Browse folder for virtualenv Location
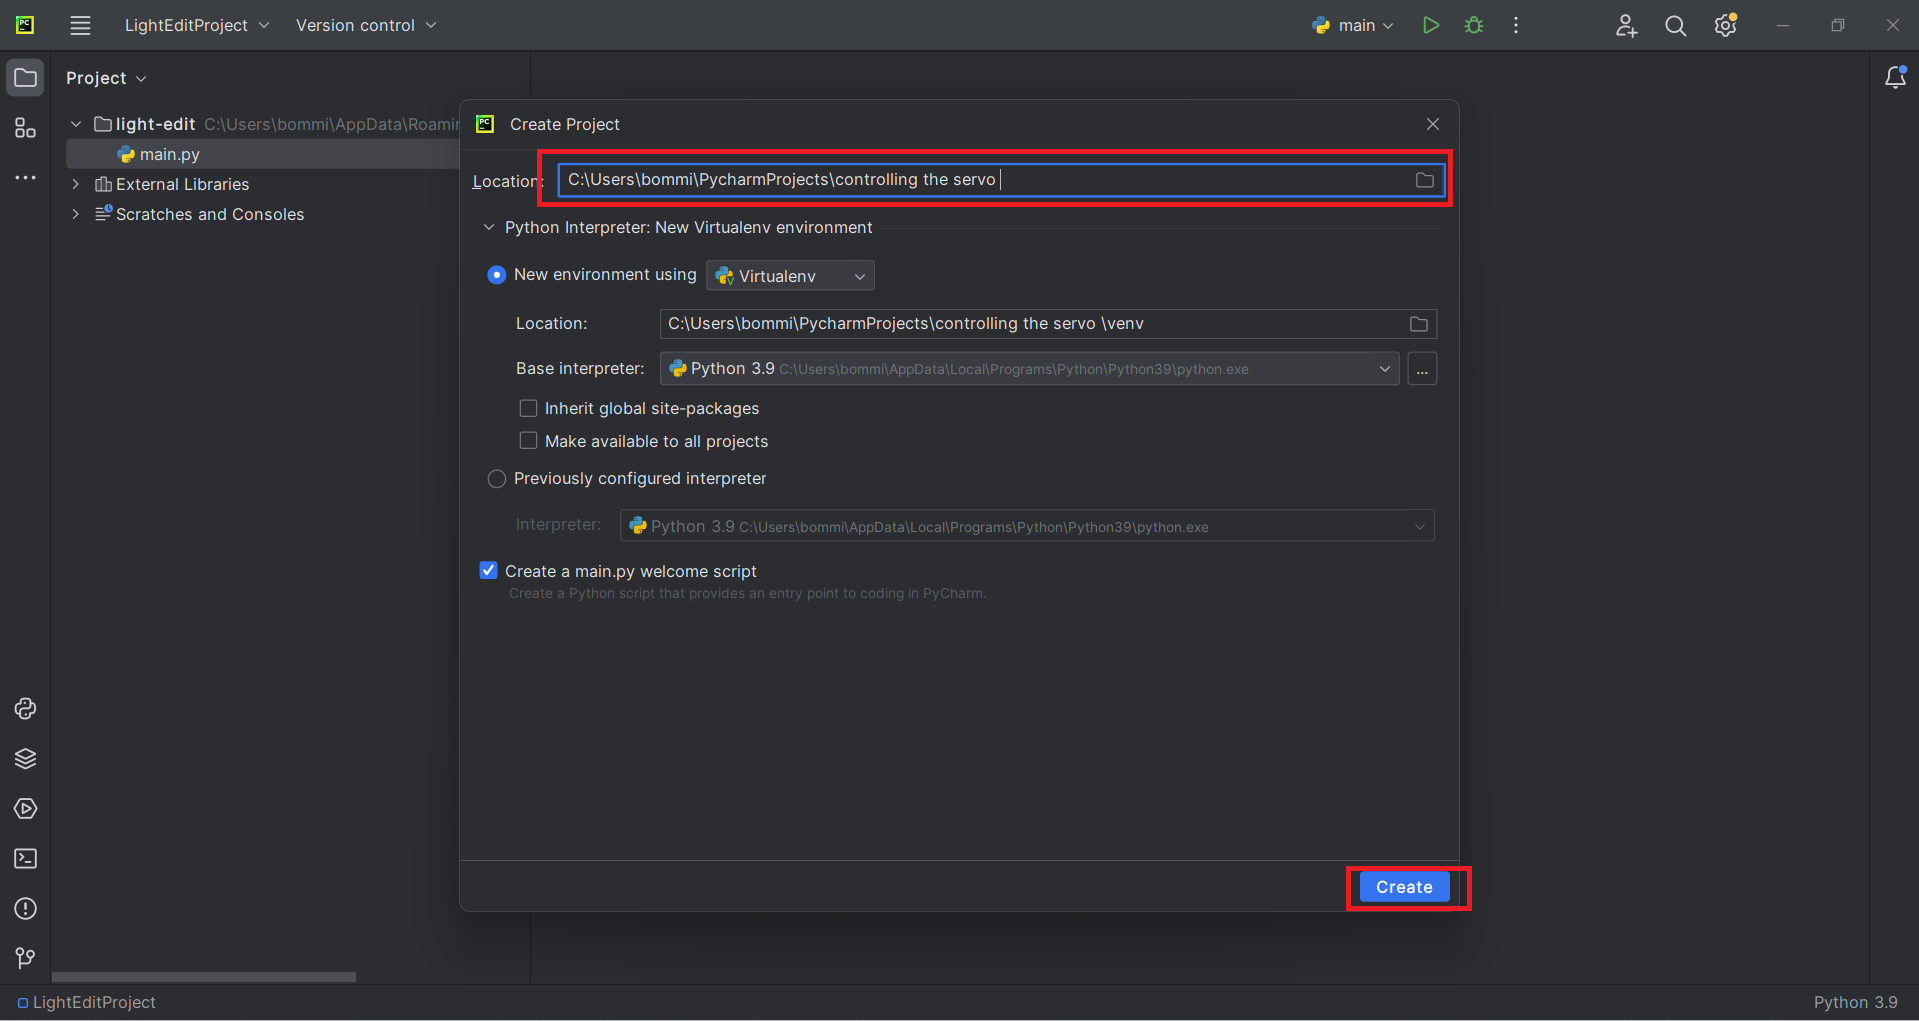This screenshot has width=1919, height=1021. point(1419,324)
